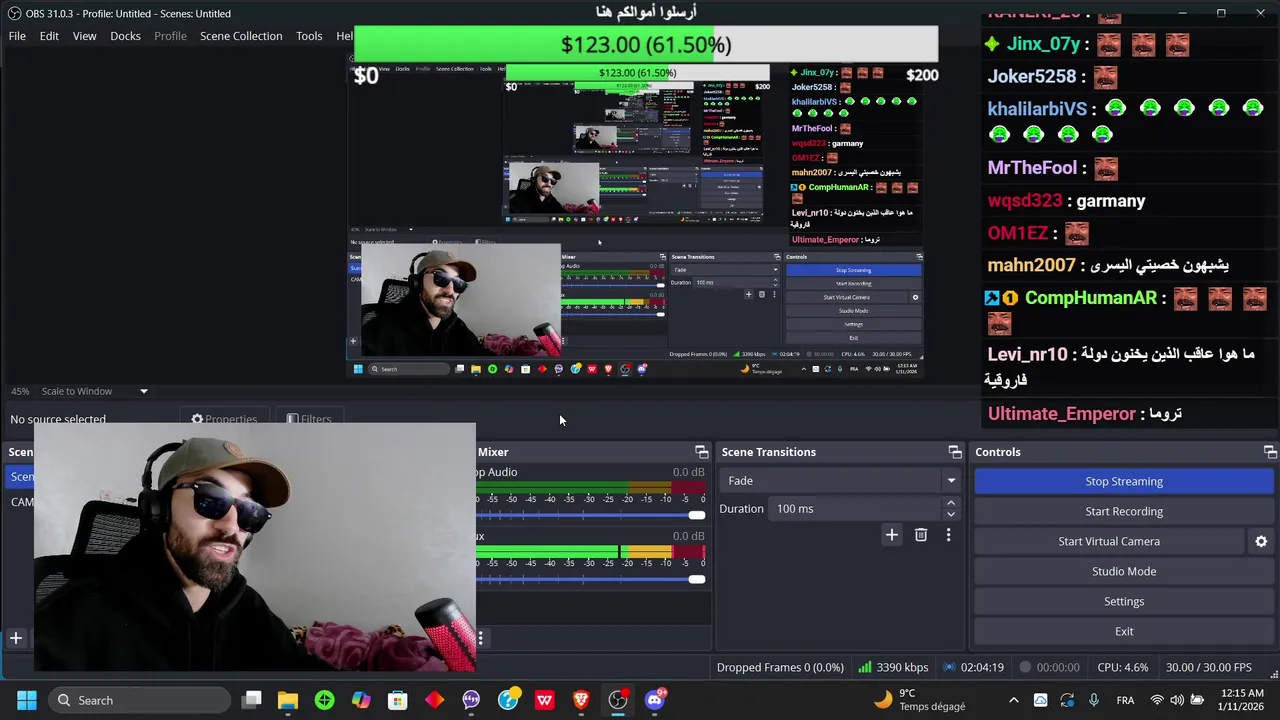Undock the Scene Transitions panel
This screenshot has width=1280, height=720.
[955, 452]
